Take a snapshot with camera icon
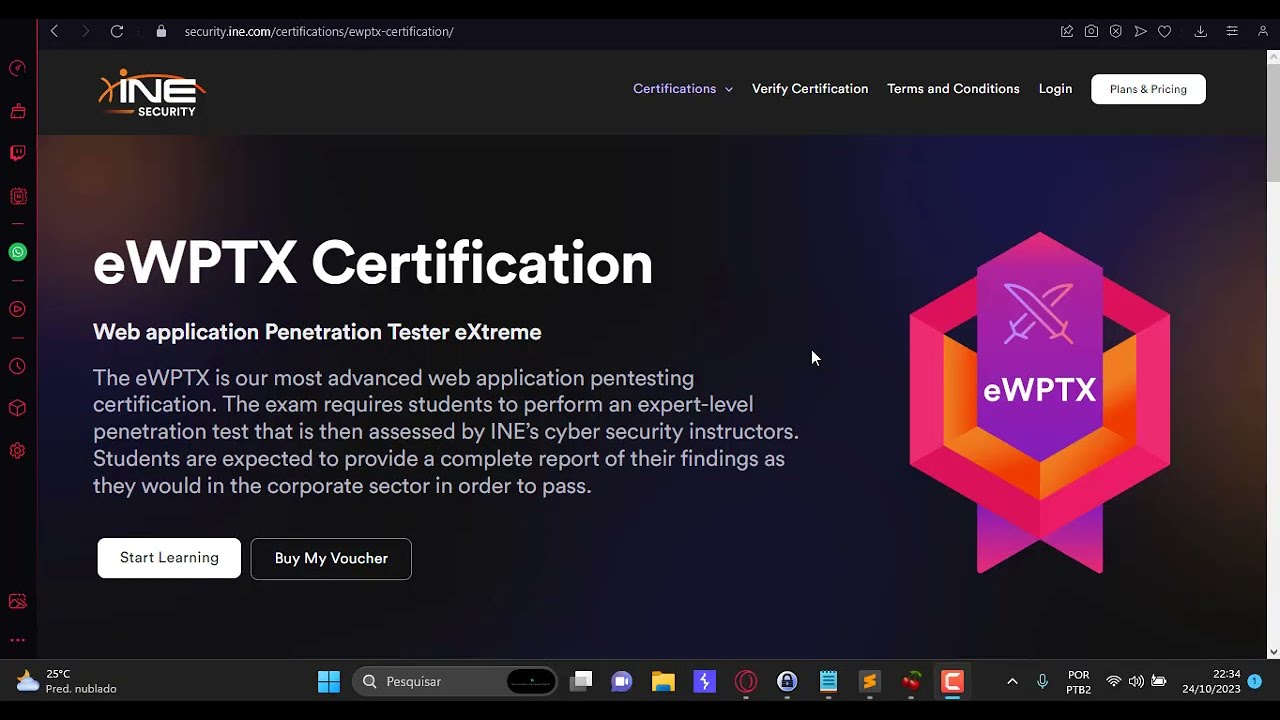This screenshot has height=720, width=1280. [1091, 31]
